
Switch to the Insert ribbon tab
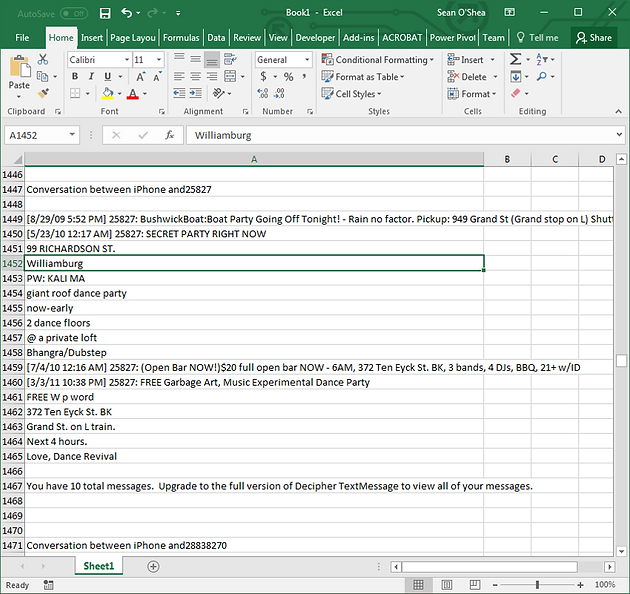coord(92,38)
